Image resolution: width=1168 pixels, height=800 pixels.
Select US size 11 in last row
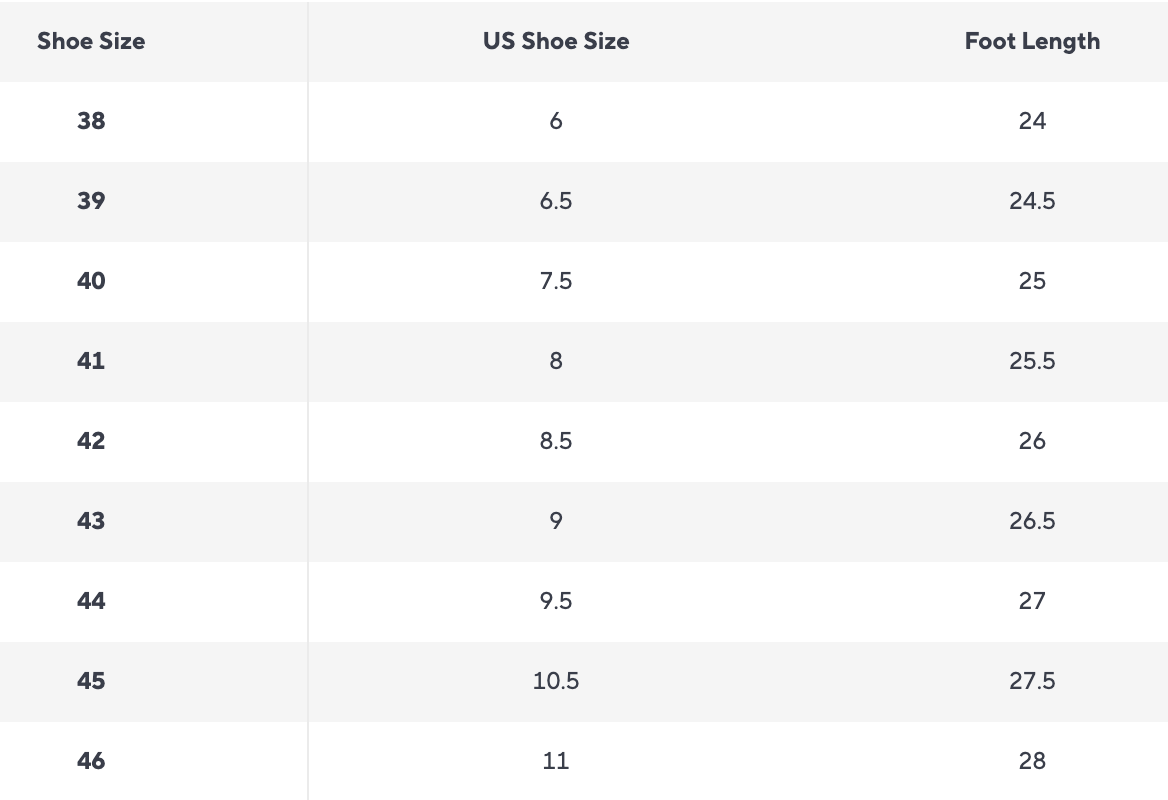click(x=556, y=761)
